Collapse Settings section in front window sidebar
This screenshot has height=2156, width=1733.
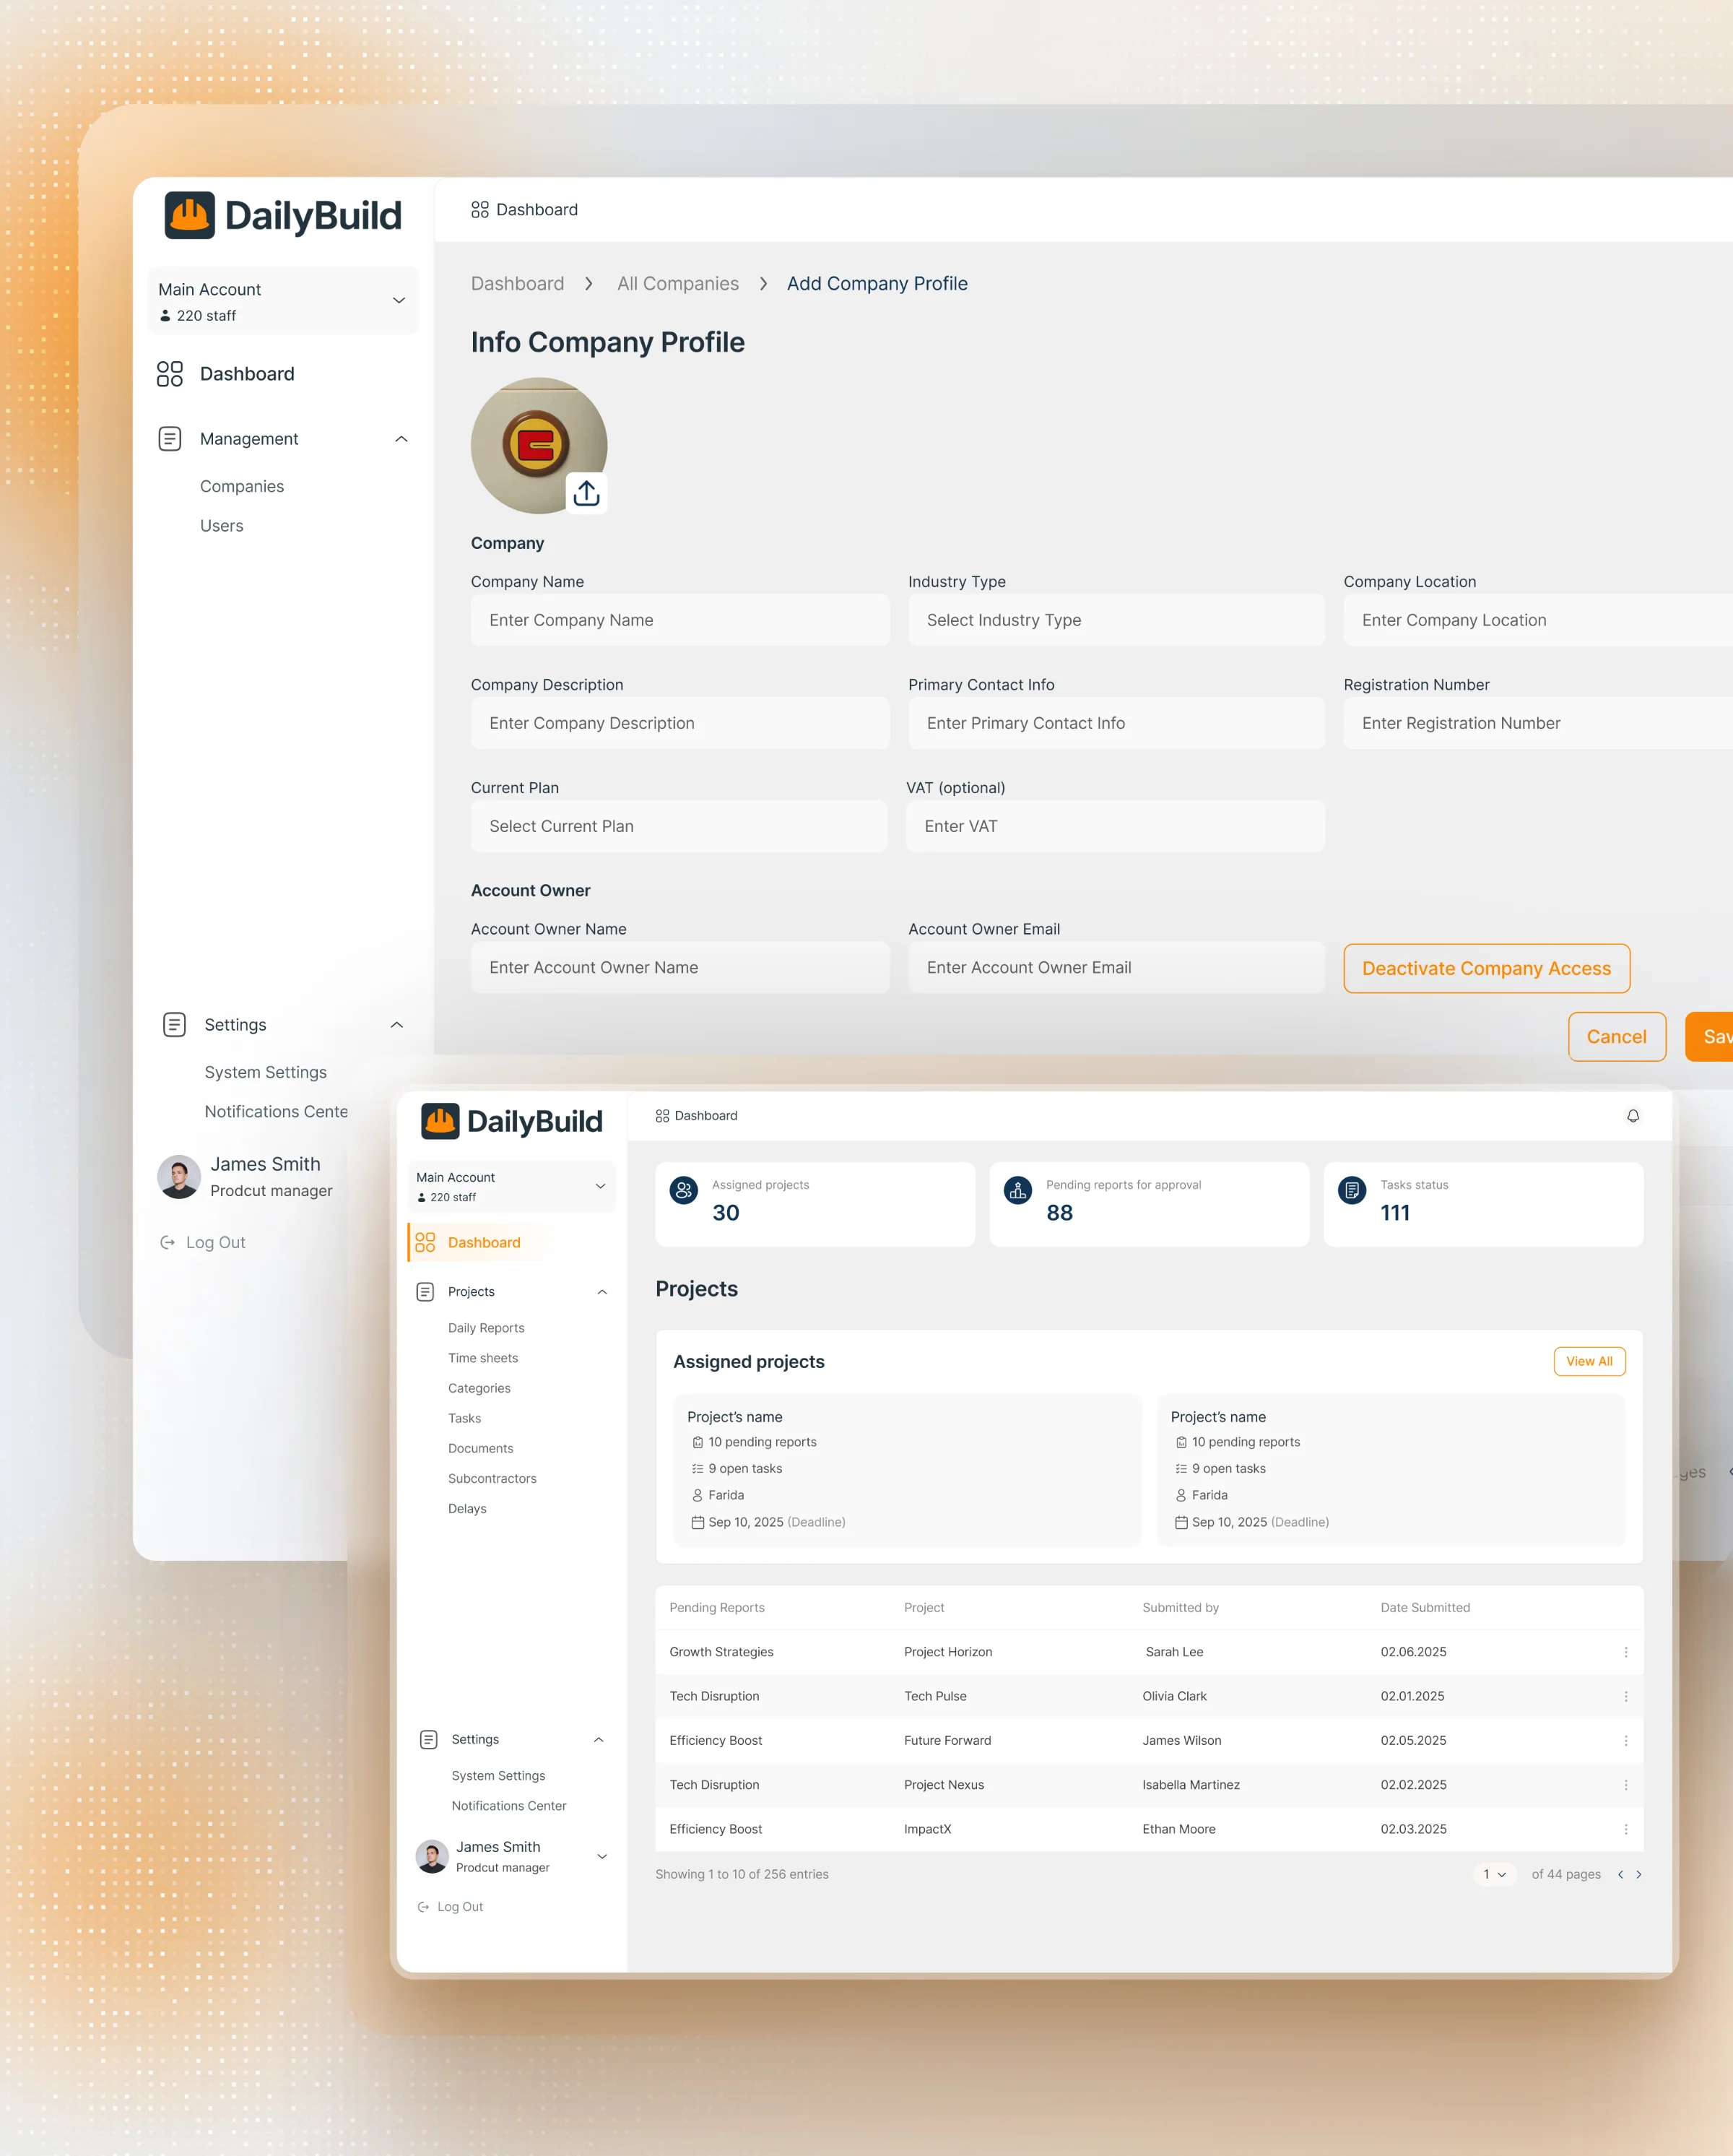tap(598, 1740)
